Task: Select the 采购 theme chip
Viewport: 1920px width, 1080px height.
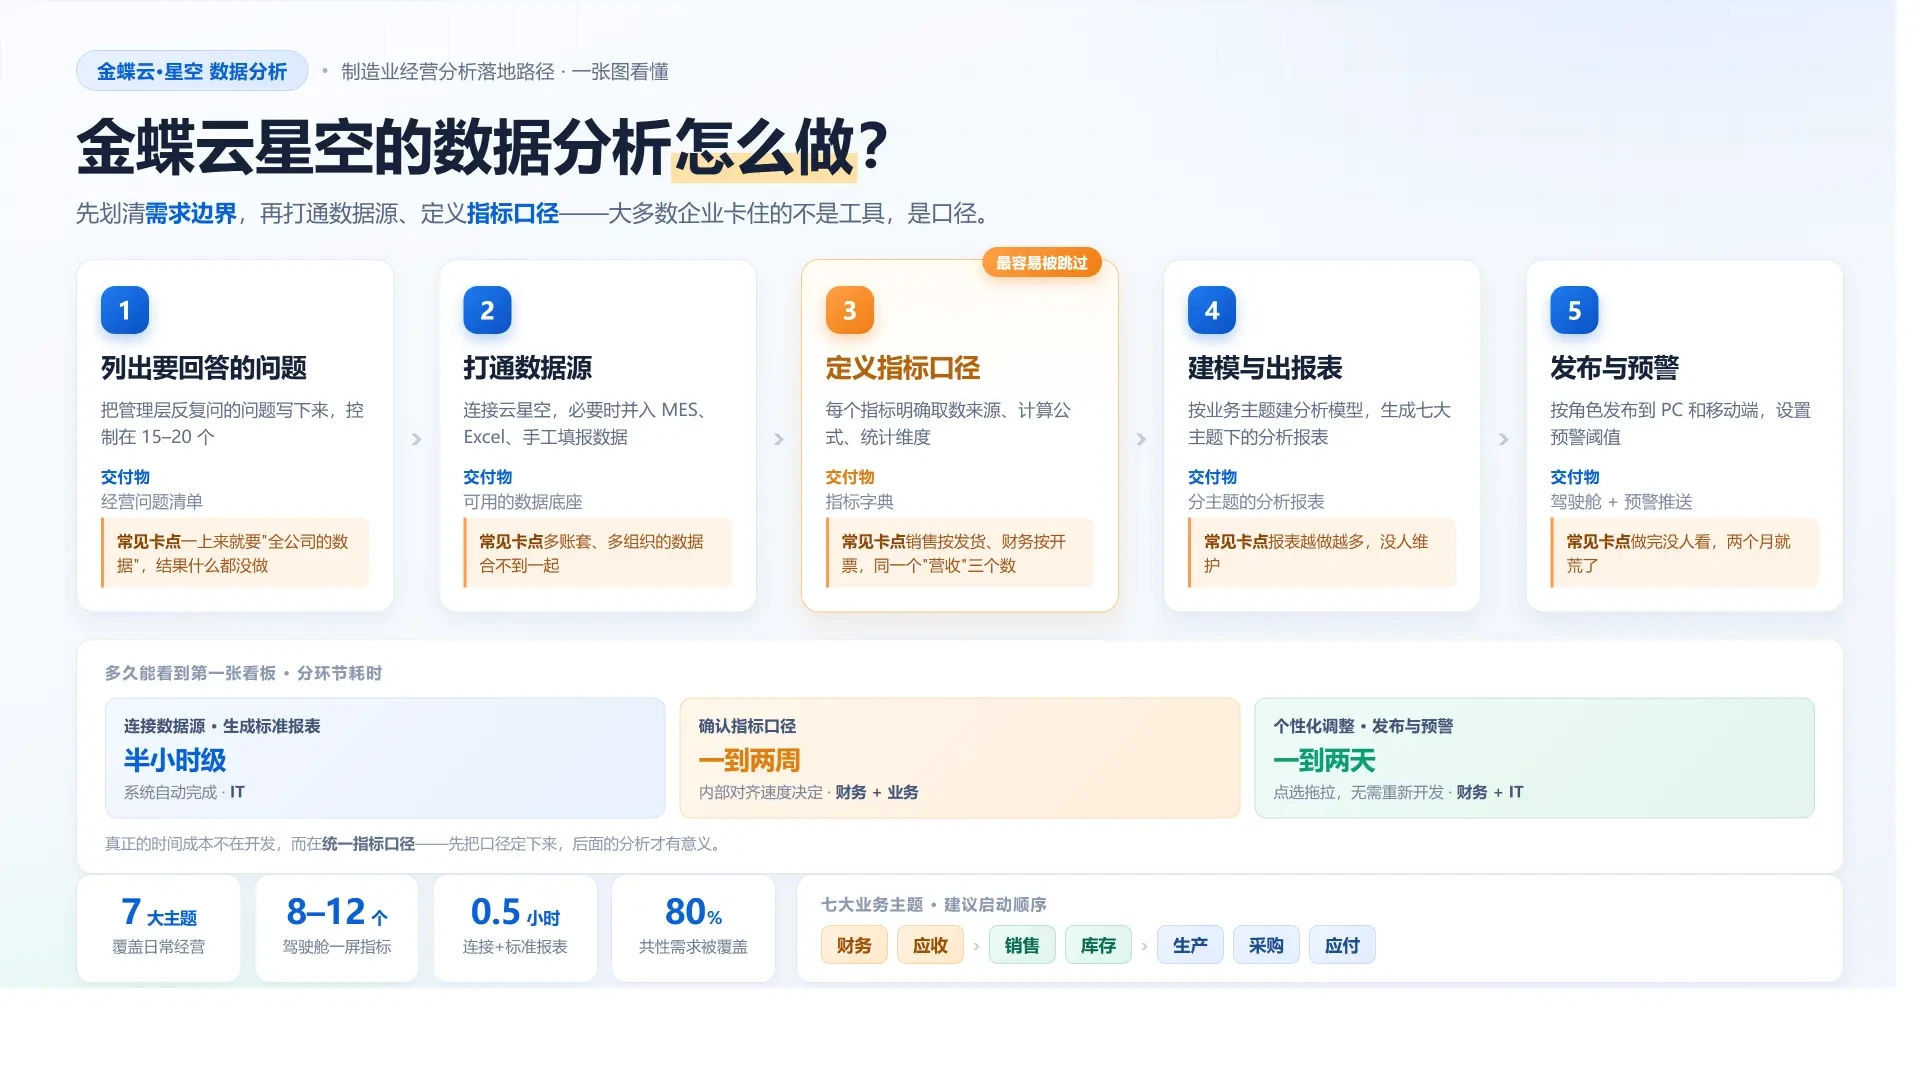Action: click(x=1266, y=945)
